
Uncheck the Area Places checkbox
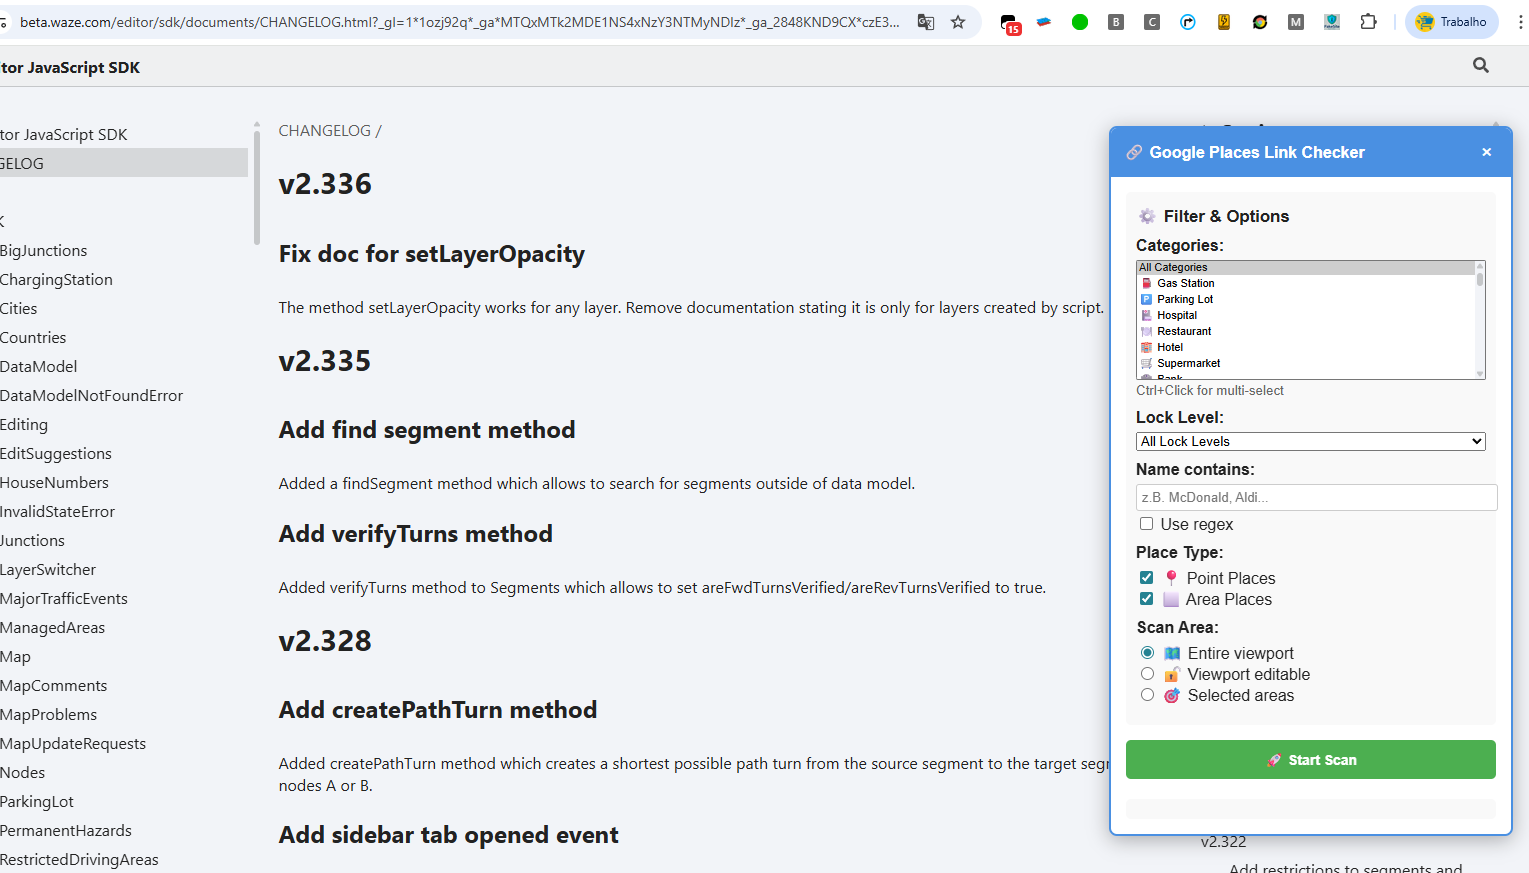(1146, 599)
